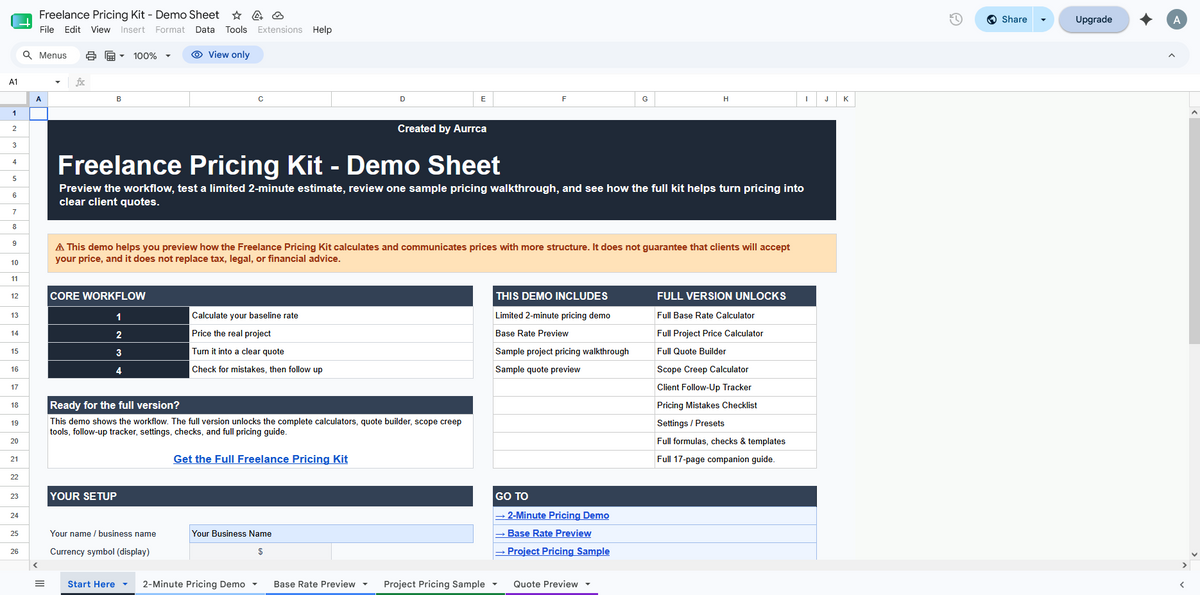1200x595 pixels.
Task: Click the Your Business Name cell
Action: tap(331, 534)
